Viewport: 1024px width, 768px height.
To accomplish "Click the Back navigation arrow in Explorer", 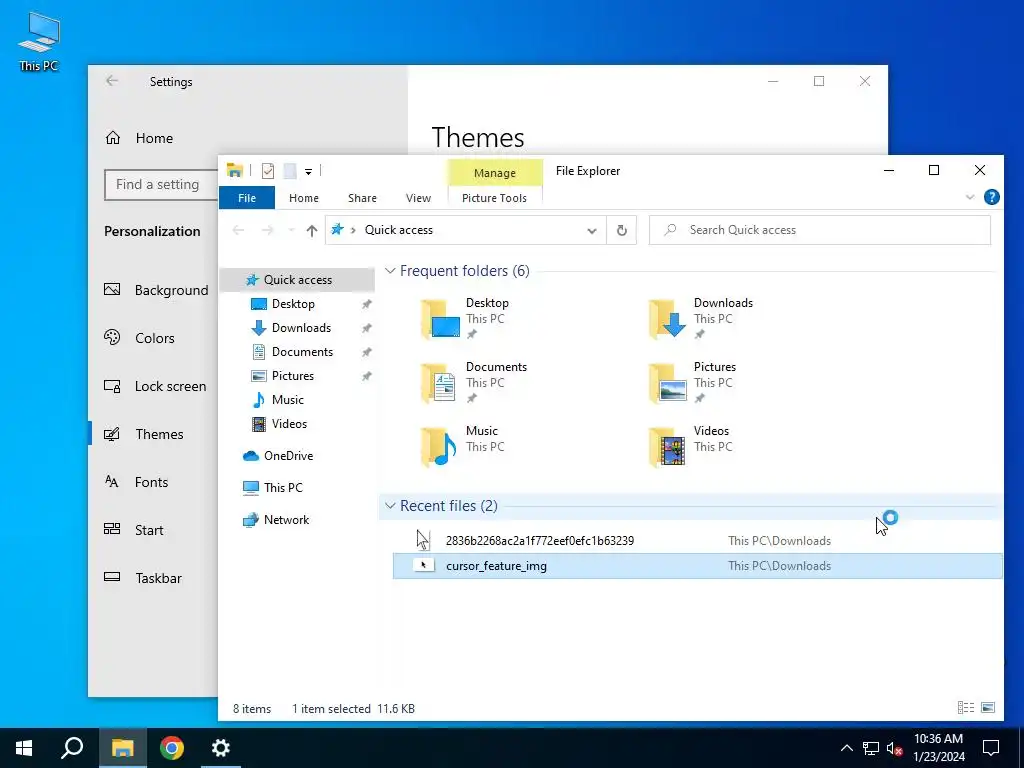I will click(238, 230).
